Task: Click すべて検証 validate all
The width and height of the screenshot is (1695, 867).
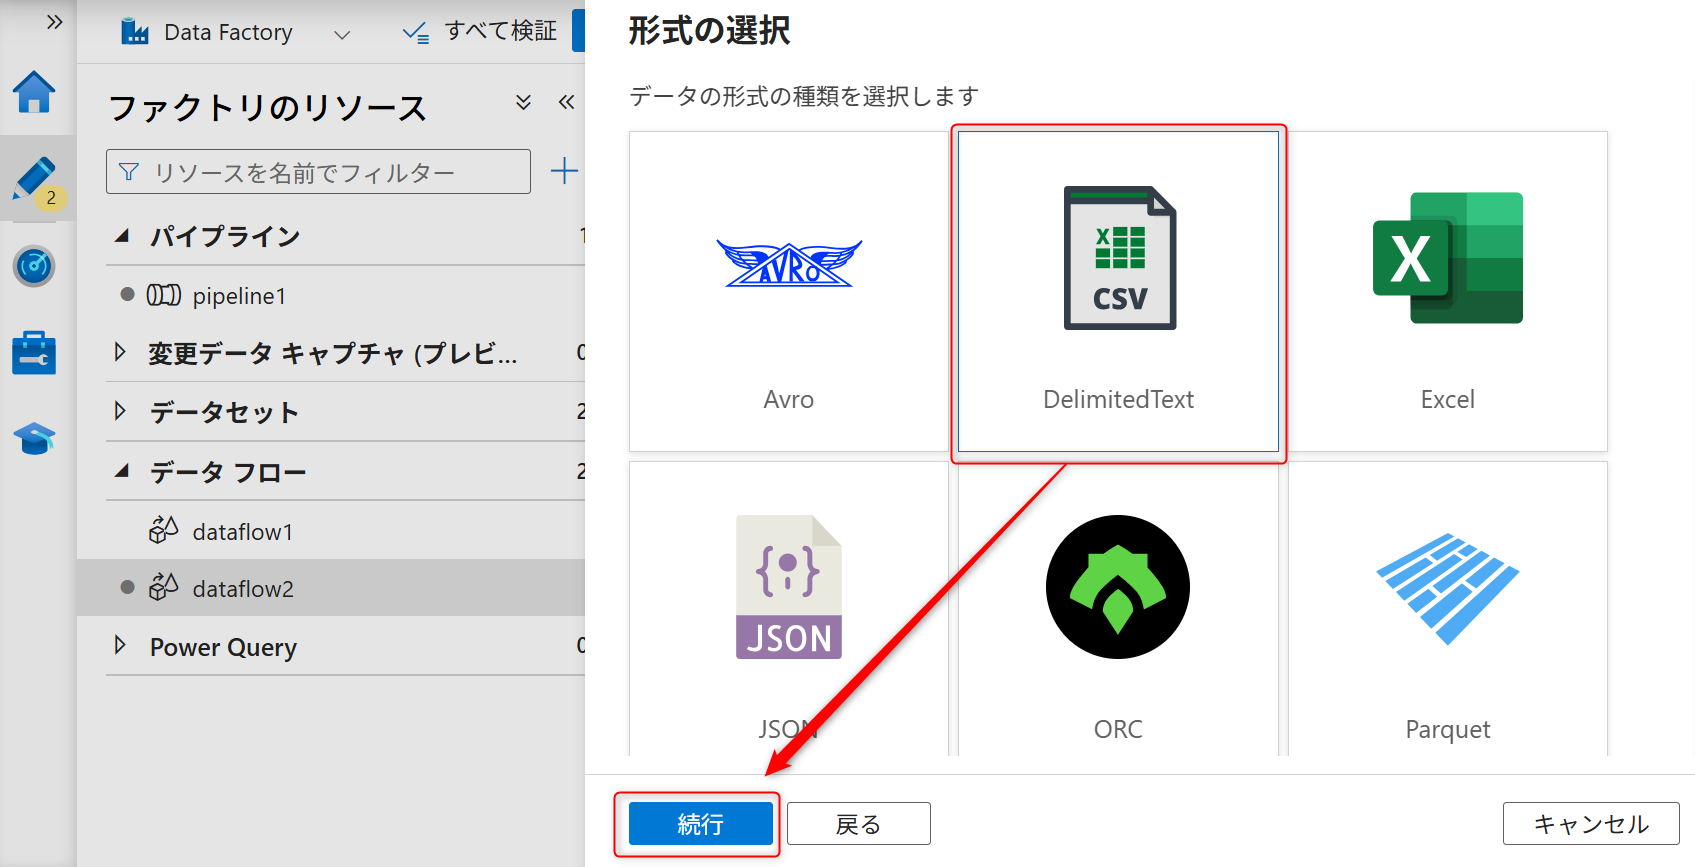Action: pos(480,32)
